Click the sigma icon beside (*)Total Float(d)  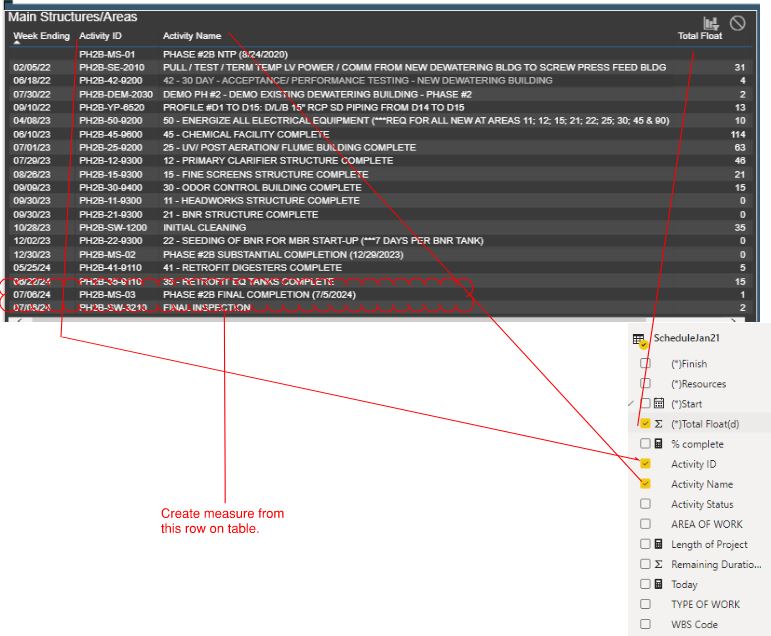click(x=659, y=424)
